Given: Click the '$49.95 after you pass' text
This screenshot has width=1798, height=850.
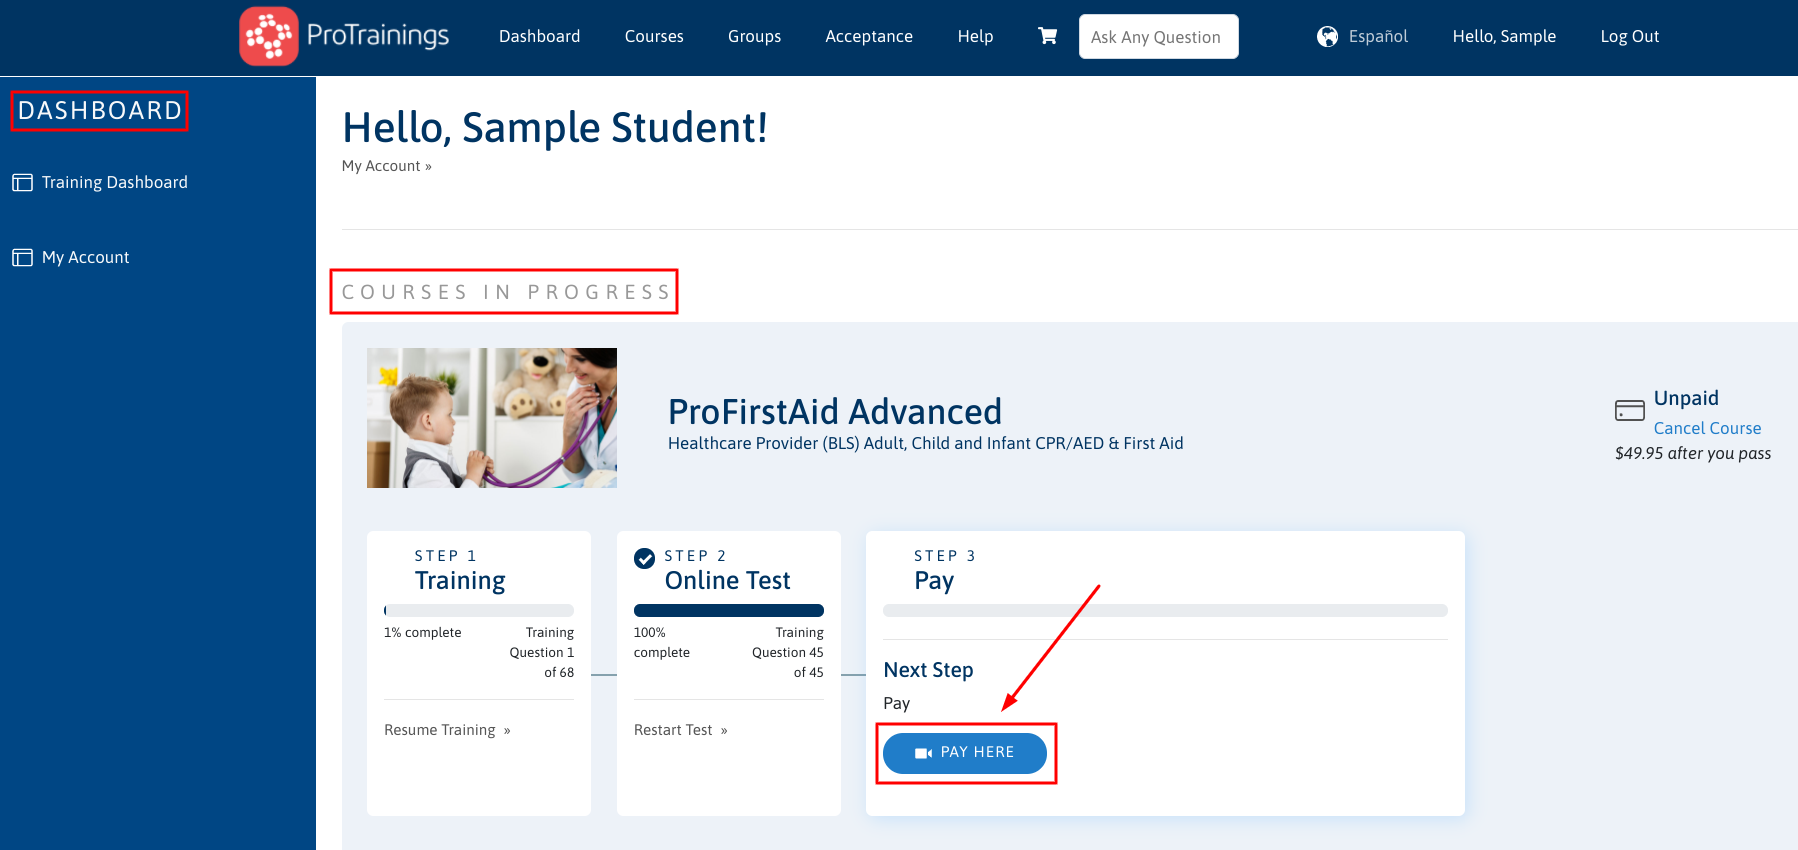Looking at the screenshot, I should coord(1693,453).
